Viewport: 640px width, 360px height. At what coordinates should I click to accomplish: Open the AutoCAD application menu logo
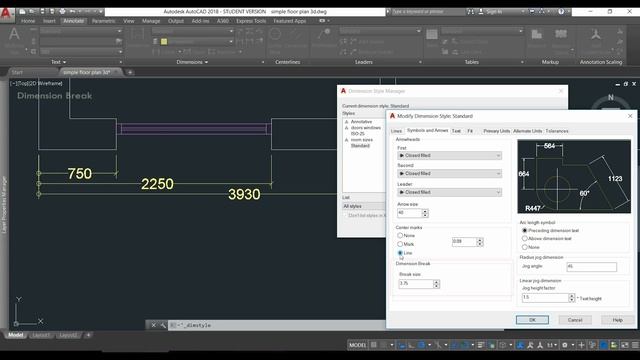[x=6, y=13]
